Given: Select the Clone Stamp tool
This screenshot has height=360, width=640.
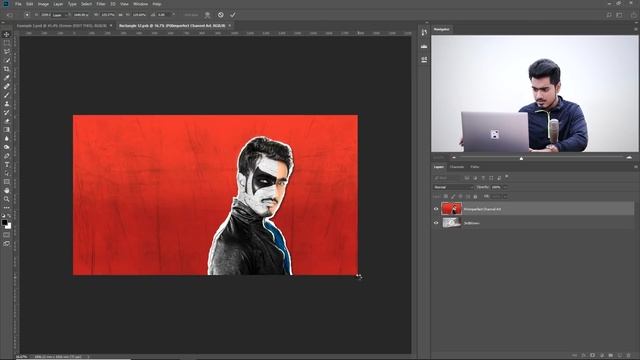Looking at the screenshot, I should point(7,104).
